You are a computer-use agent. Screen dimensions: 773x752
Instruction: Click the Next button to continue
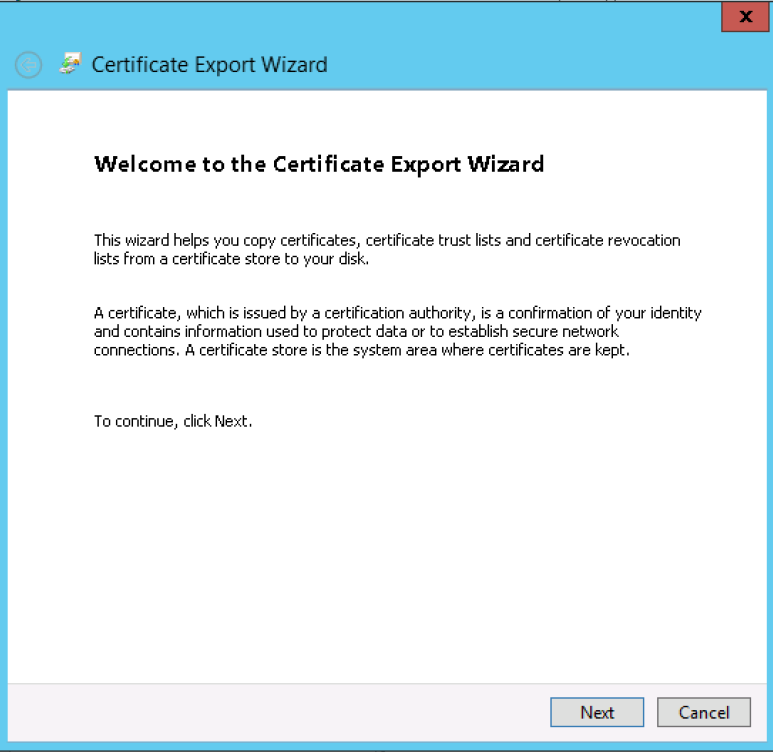[x=597, y=712]
